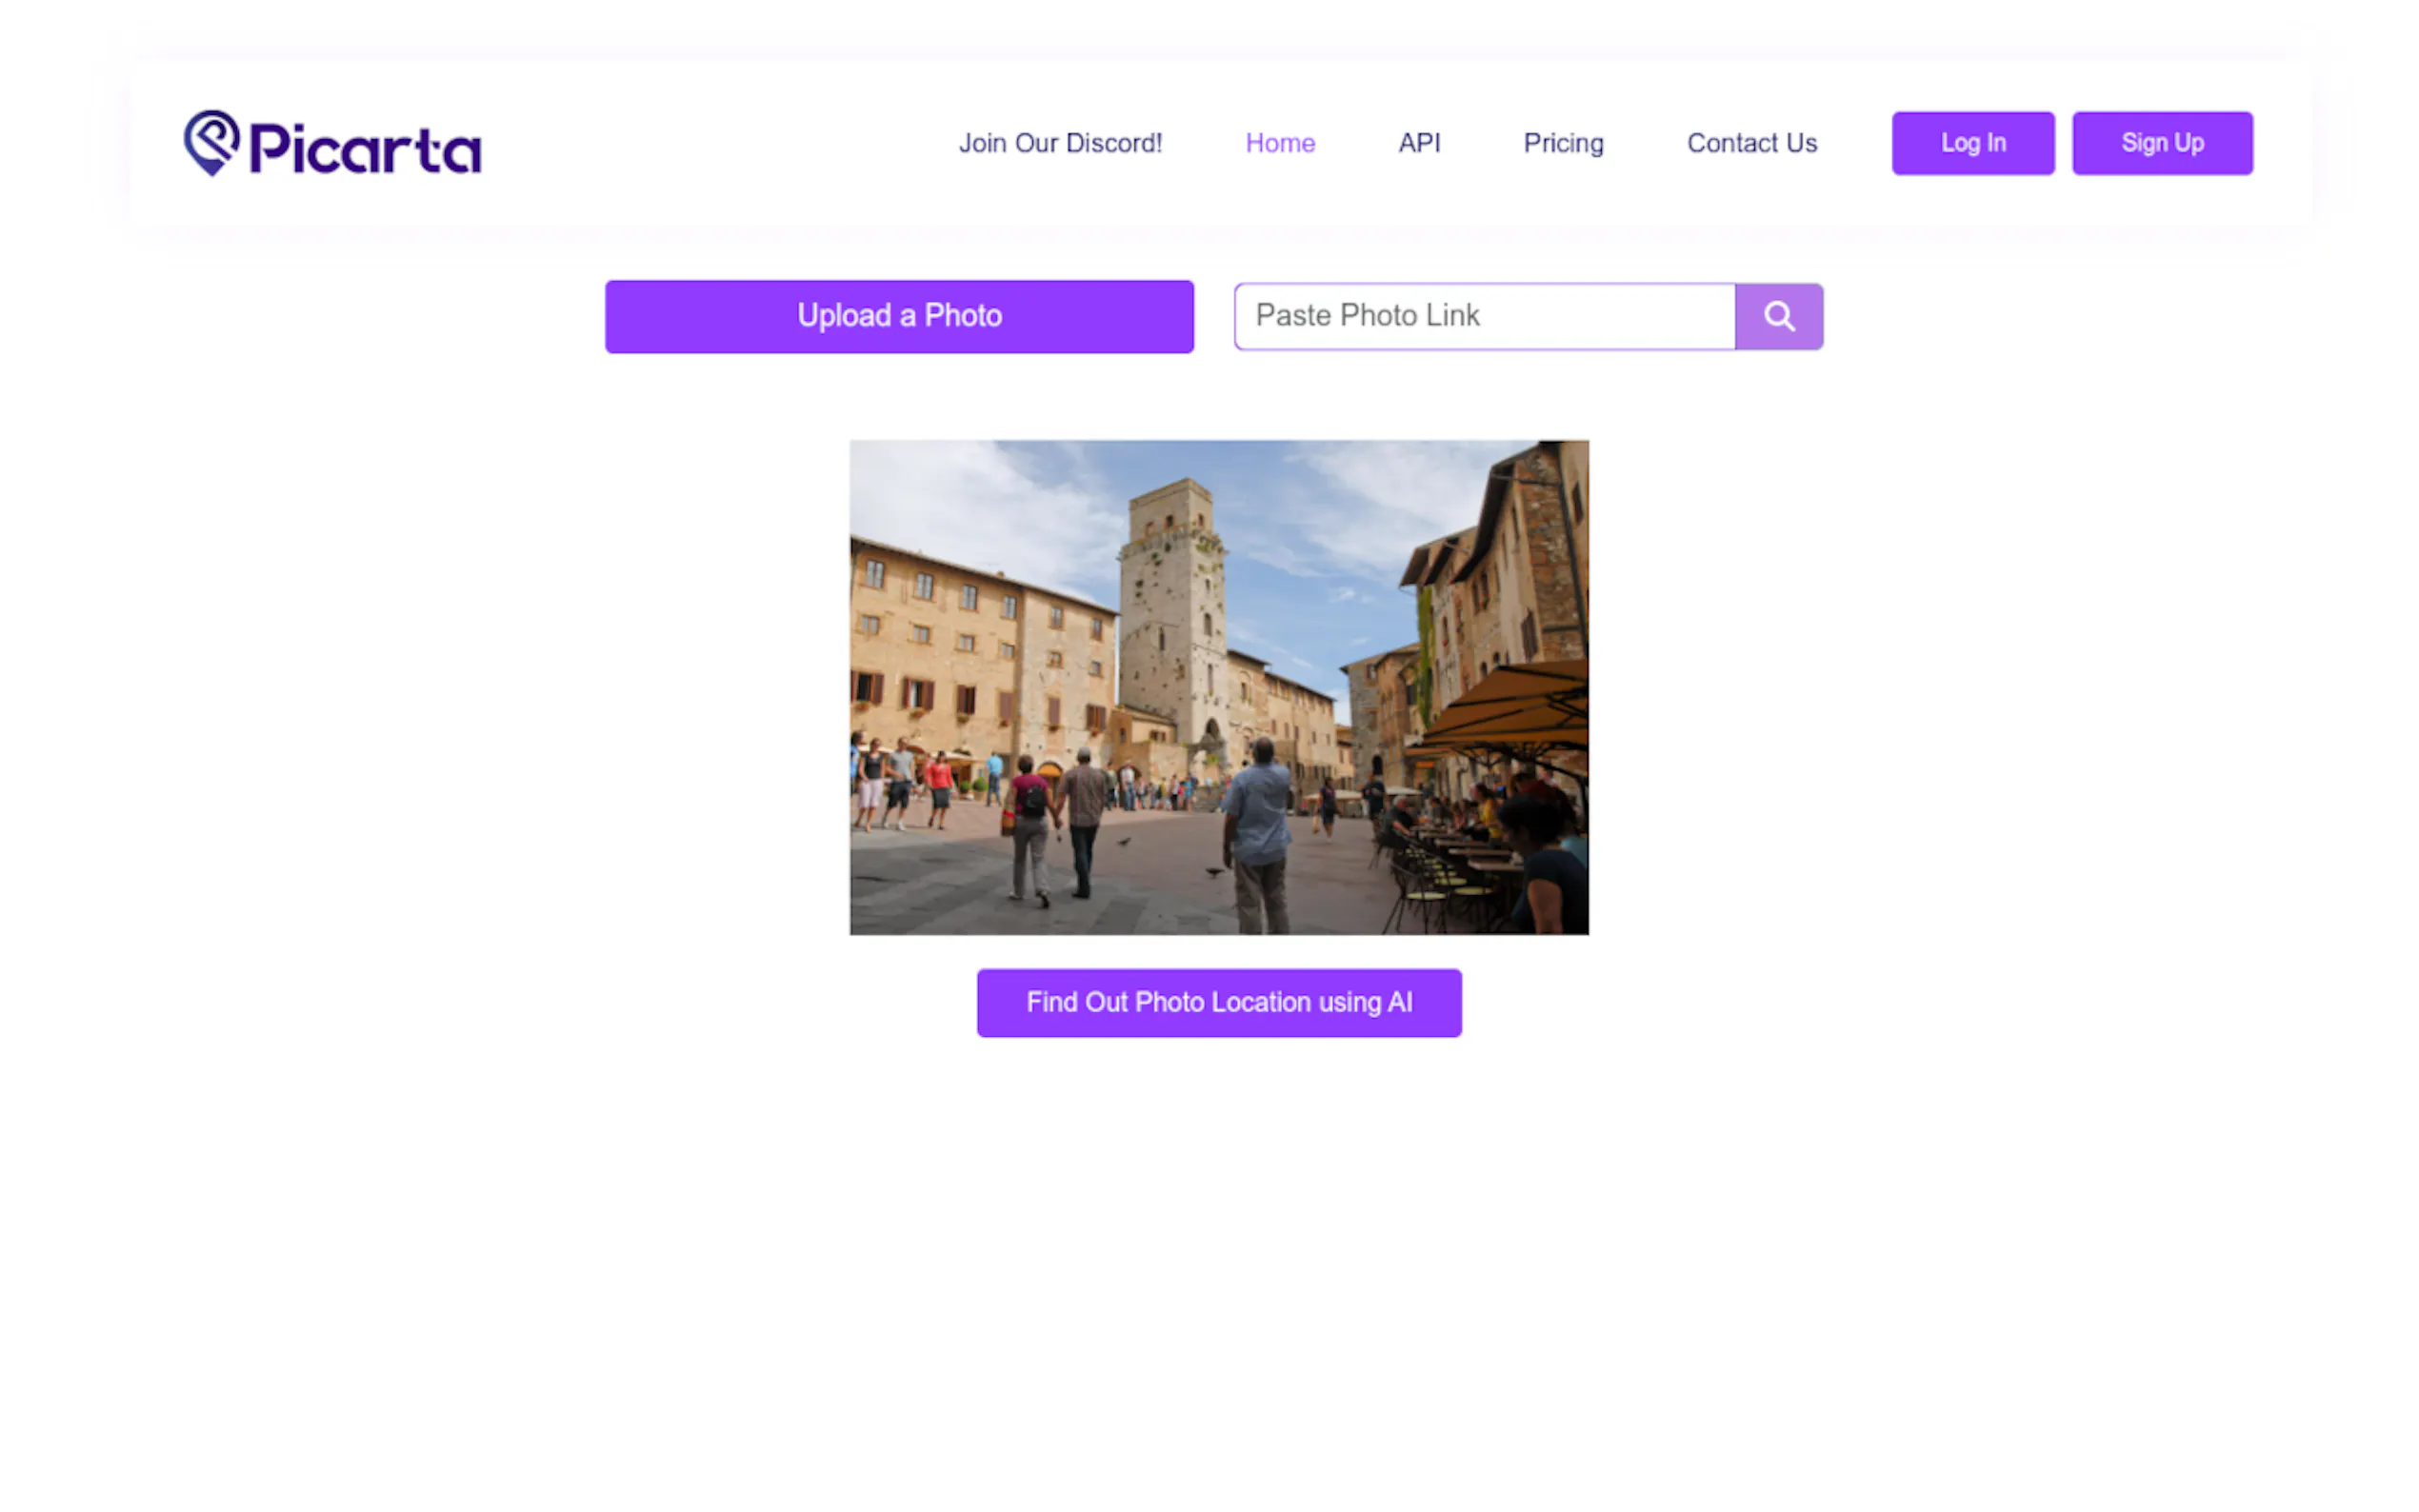Open the API menu item
The height and width of the screenshot is (1512, 2419).
tap(1418, 143)
